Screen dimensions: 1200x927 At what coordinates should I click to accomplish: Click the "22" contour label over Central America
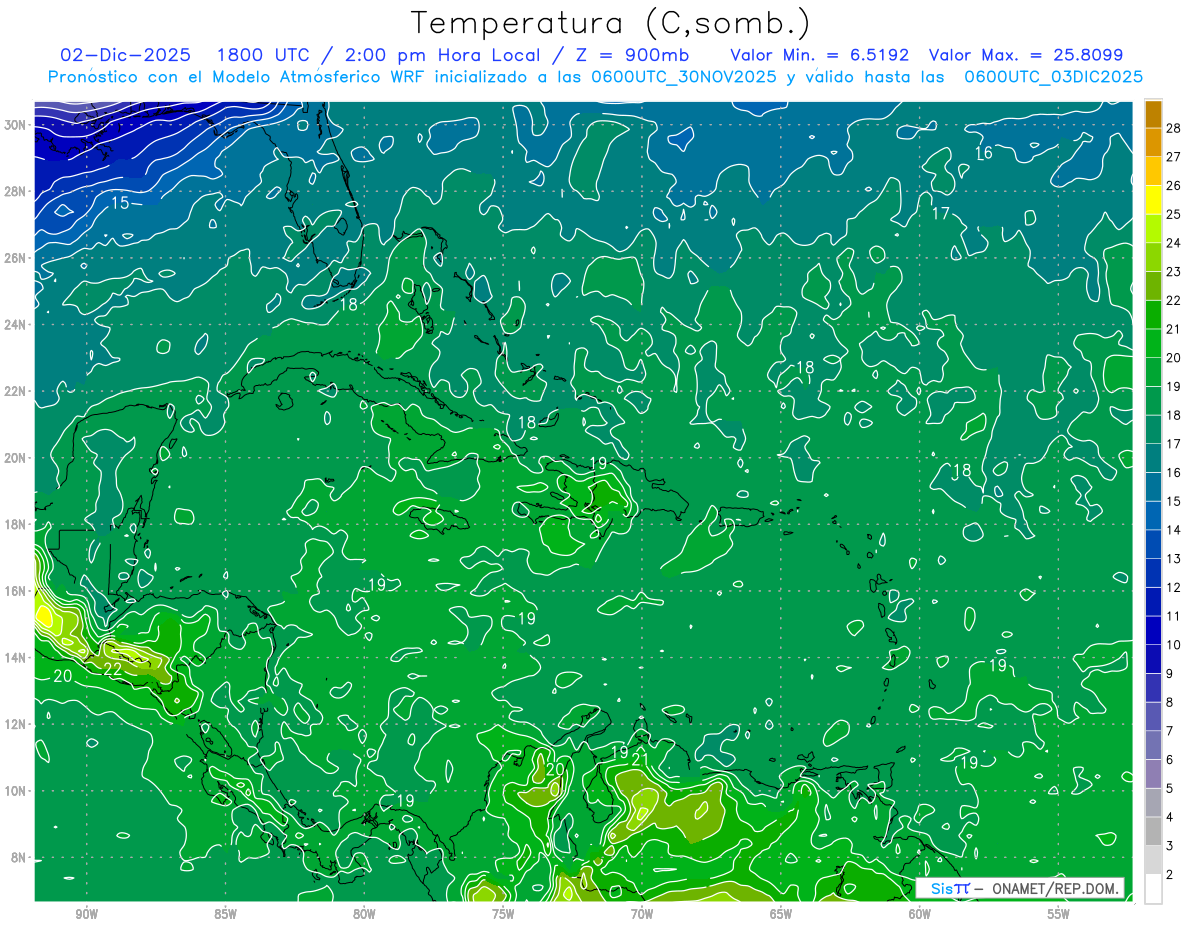113,669
